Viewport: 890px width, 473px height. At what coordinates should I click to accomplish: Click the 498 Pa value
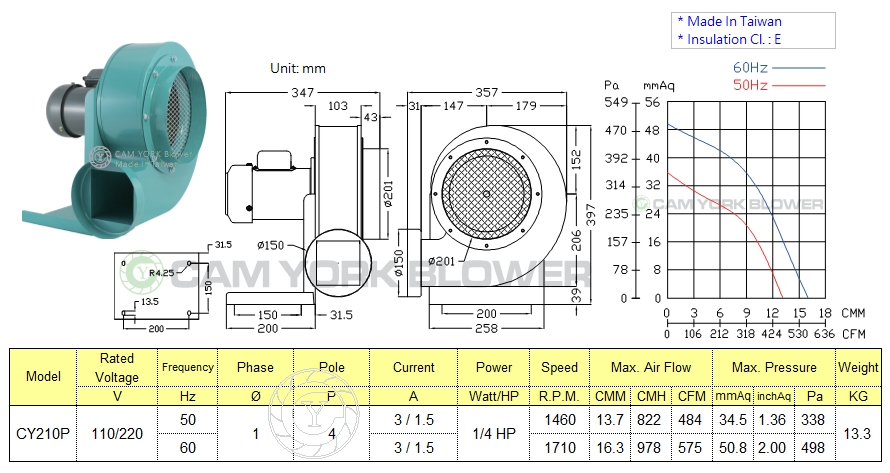(x=813, y=448)
